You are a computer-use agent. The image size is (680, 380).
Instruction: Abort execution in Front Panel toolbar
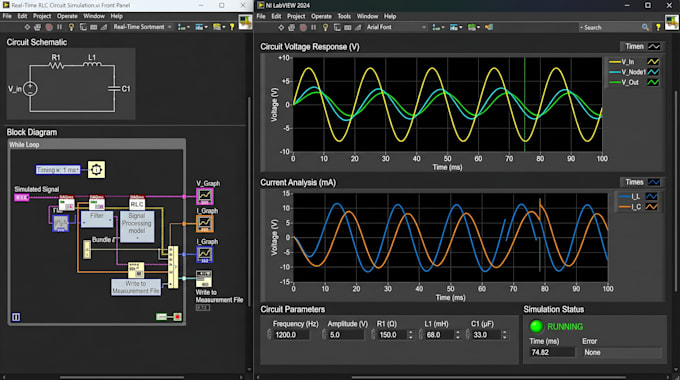[49, 27]
